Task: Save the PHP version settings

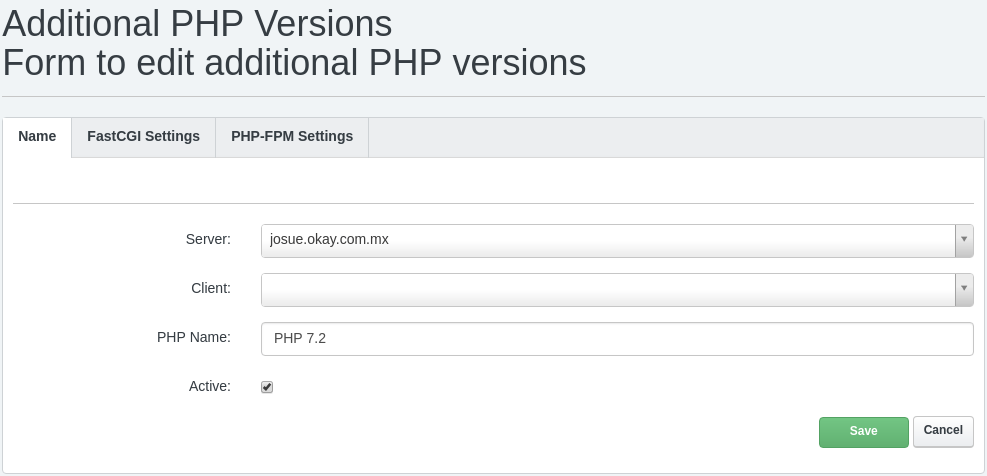Action: pyautogui.click(x=864, y=432)
